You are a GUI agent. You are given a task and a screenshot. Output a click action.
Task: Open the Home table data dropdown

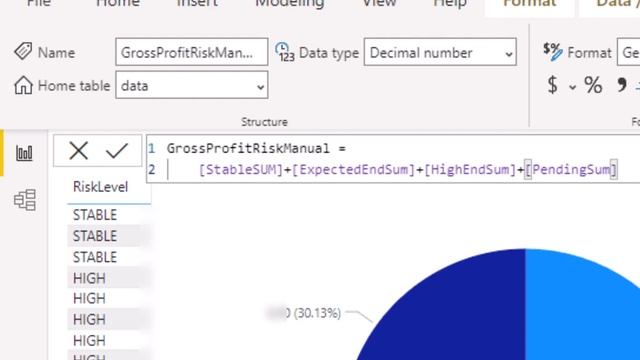pyautogui.click(x=191, y=85)
